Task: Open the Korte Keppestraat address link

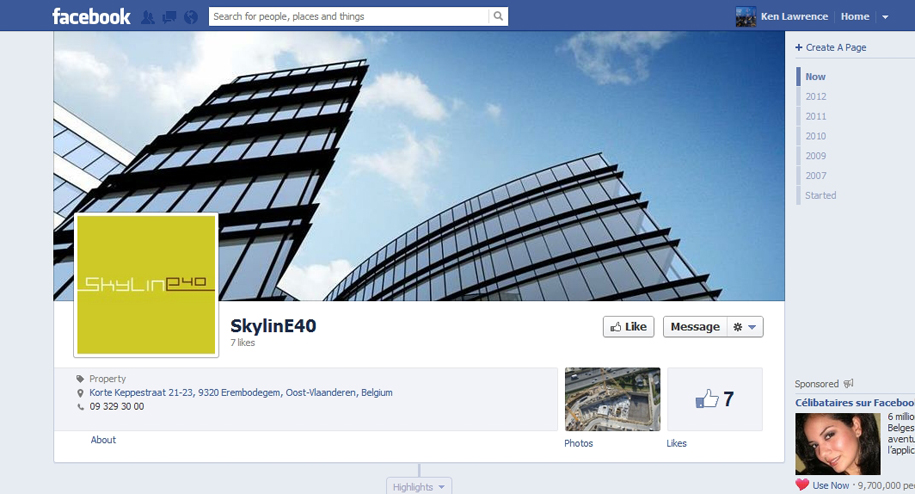Action: pos(240,393)
